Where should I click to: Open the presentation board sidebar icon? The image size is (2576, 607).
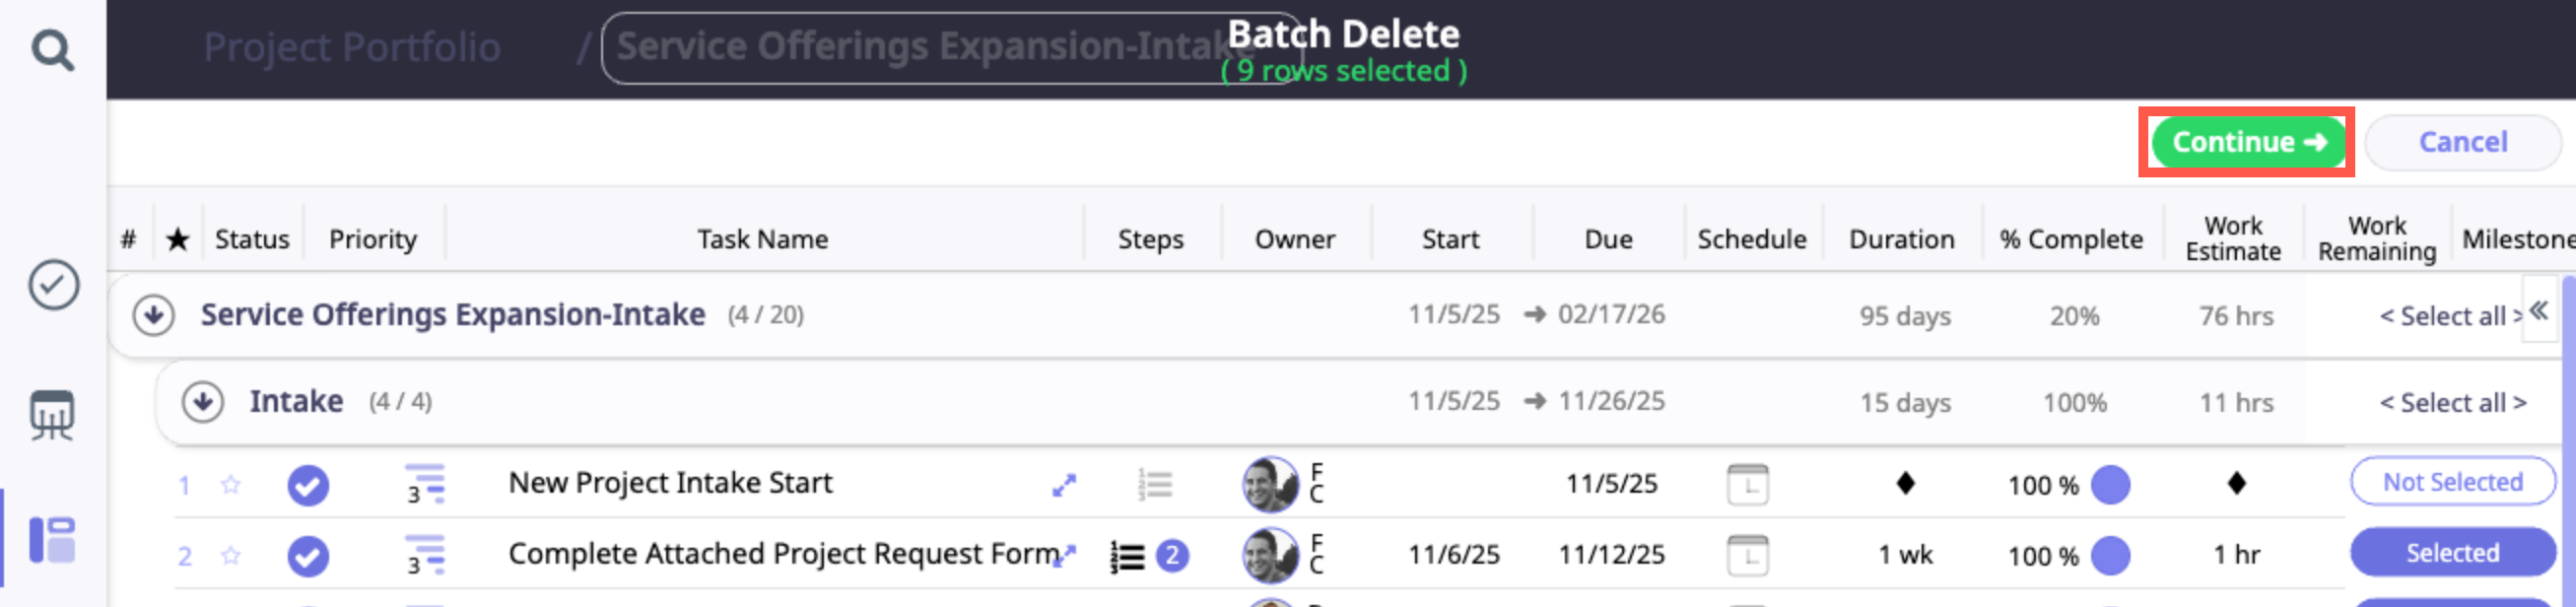52,414
